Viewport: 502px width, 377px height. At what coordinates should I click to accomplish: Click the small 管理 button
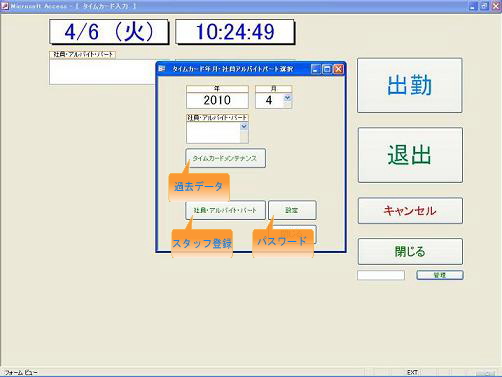point(440,275)
